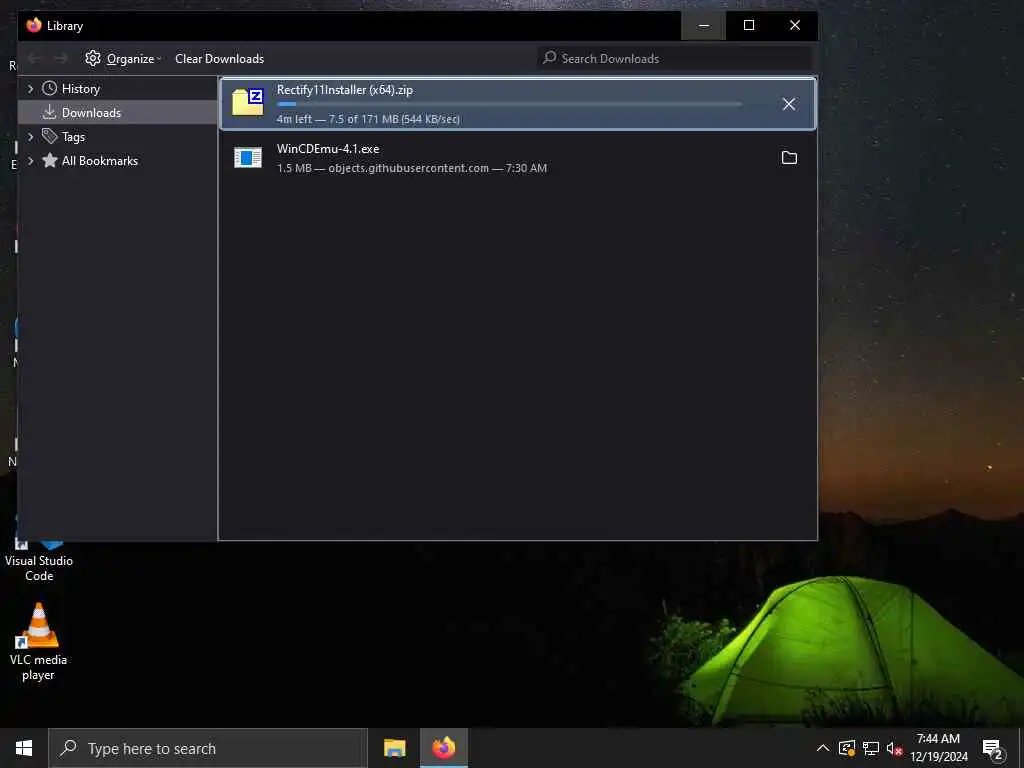The width and height of the screenshot is (1024, 768).
Task: Click the security warning tray icon
Action: click(847, 748)
